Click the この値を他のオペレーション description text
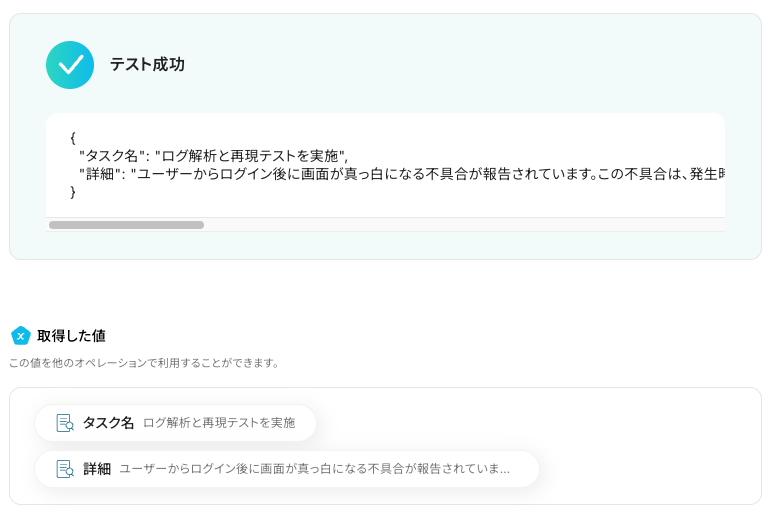The image size is (773, 513). (145, 363)
